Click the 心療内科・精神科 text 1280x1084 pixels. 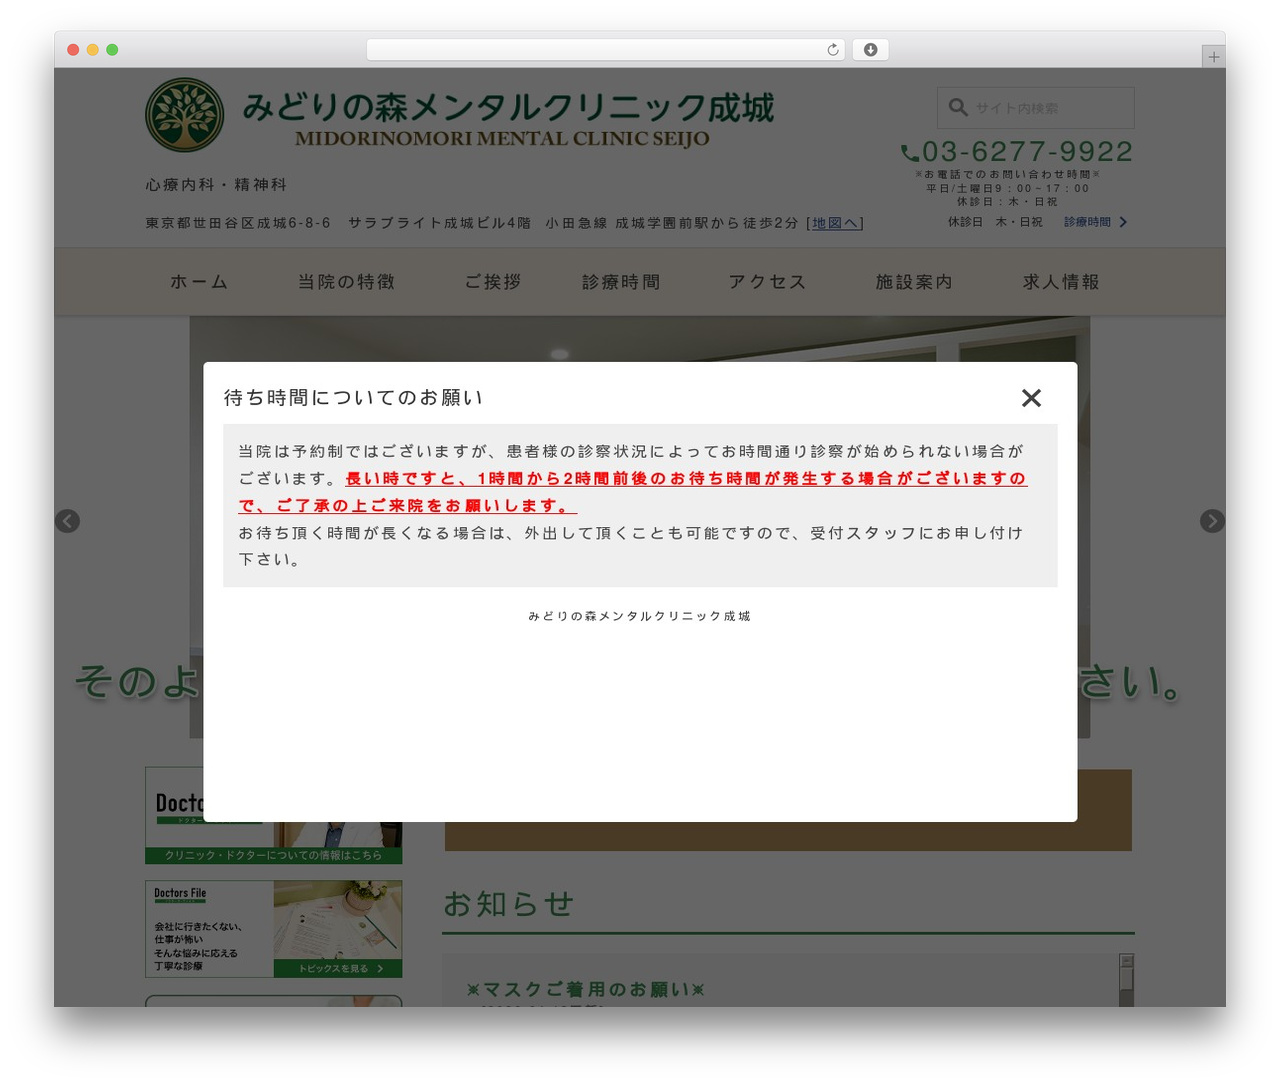click(x=216, y=185)
